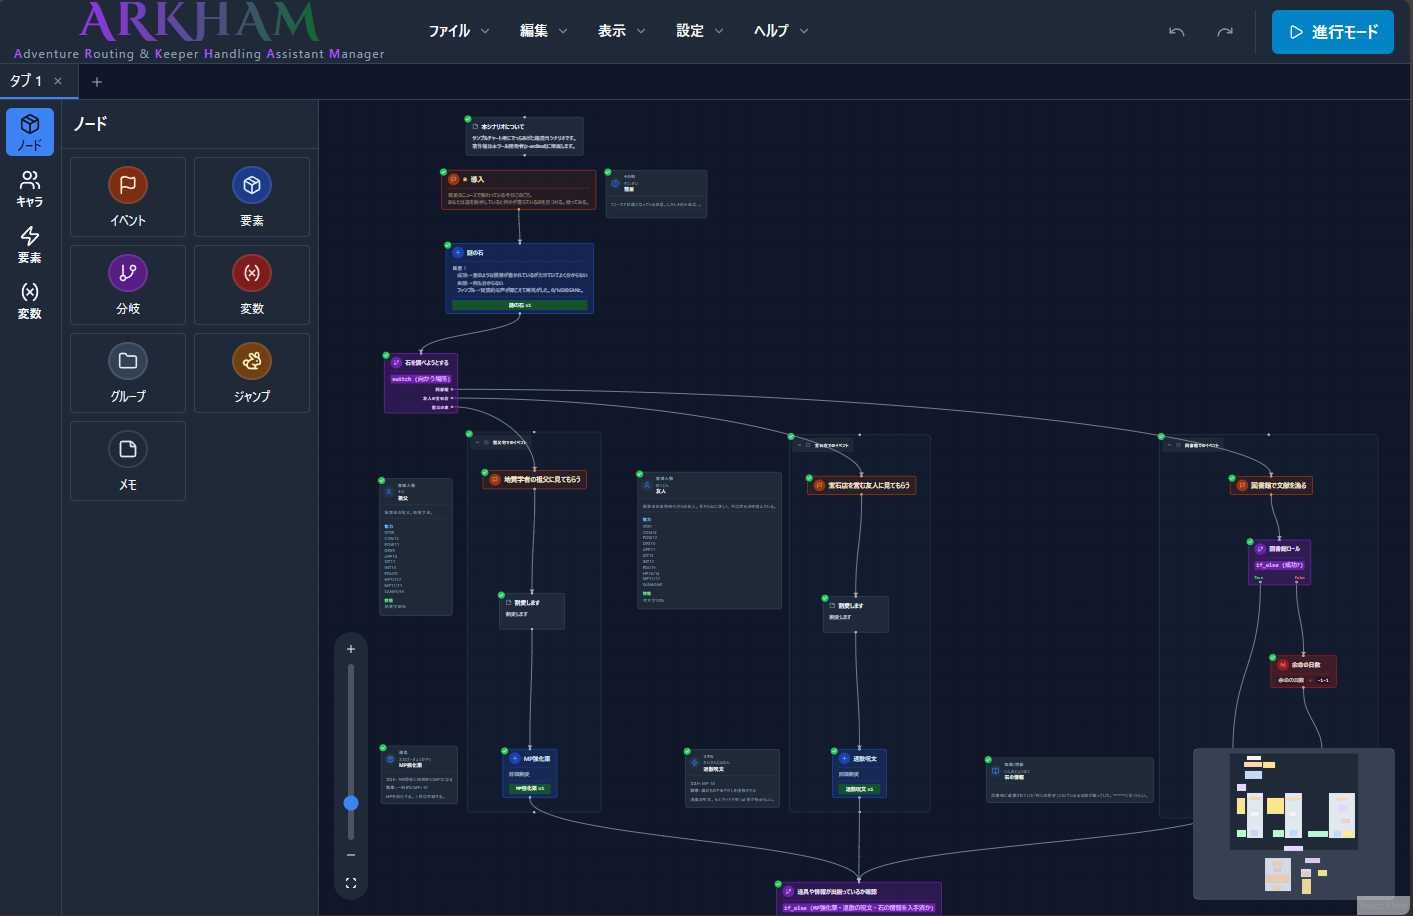Click the branch icon on 図書館ロール node
1413x916 pixels.
1260,549
